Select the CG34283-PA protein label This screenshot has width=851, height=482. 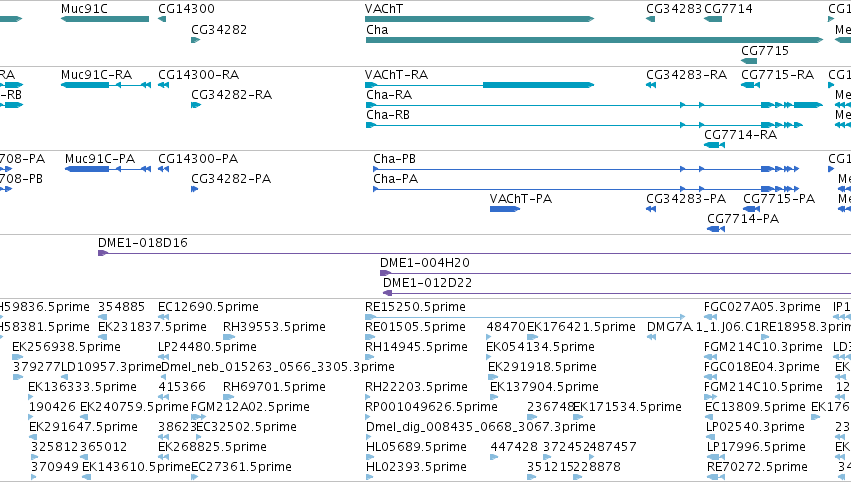pos(686,199)
